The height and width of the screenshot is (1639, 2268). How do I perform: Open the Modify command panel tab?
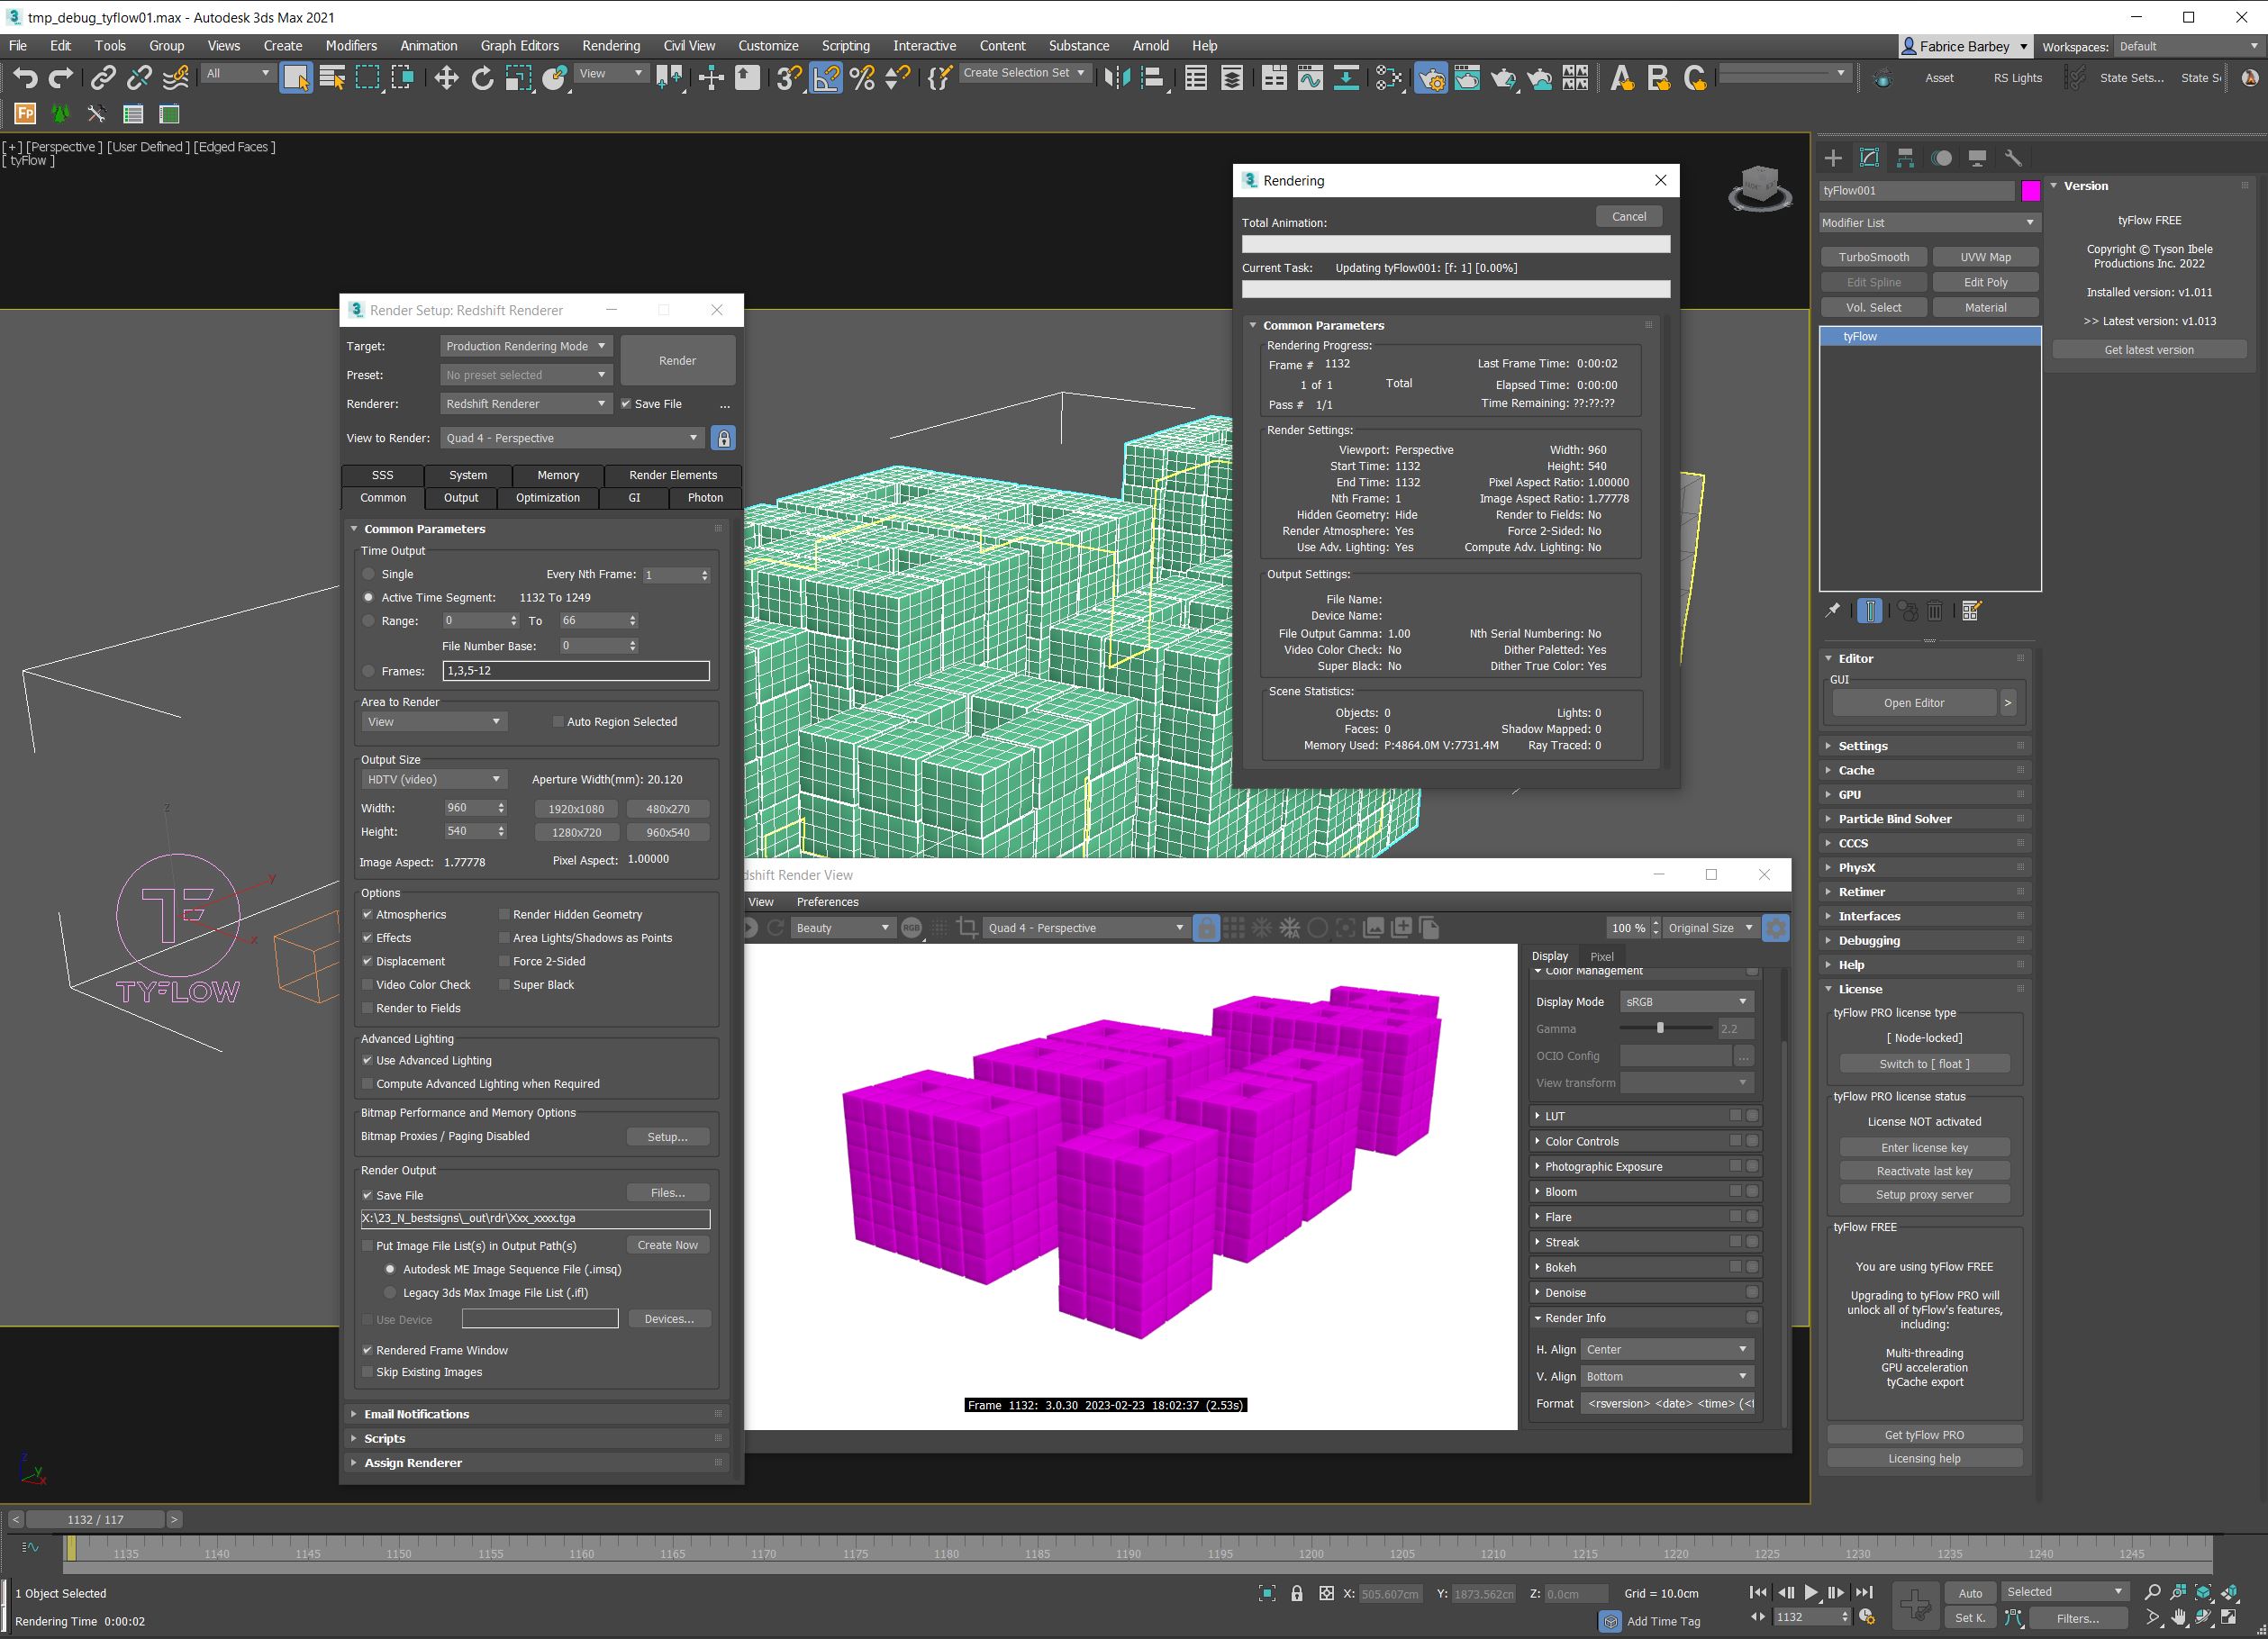1869,158
